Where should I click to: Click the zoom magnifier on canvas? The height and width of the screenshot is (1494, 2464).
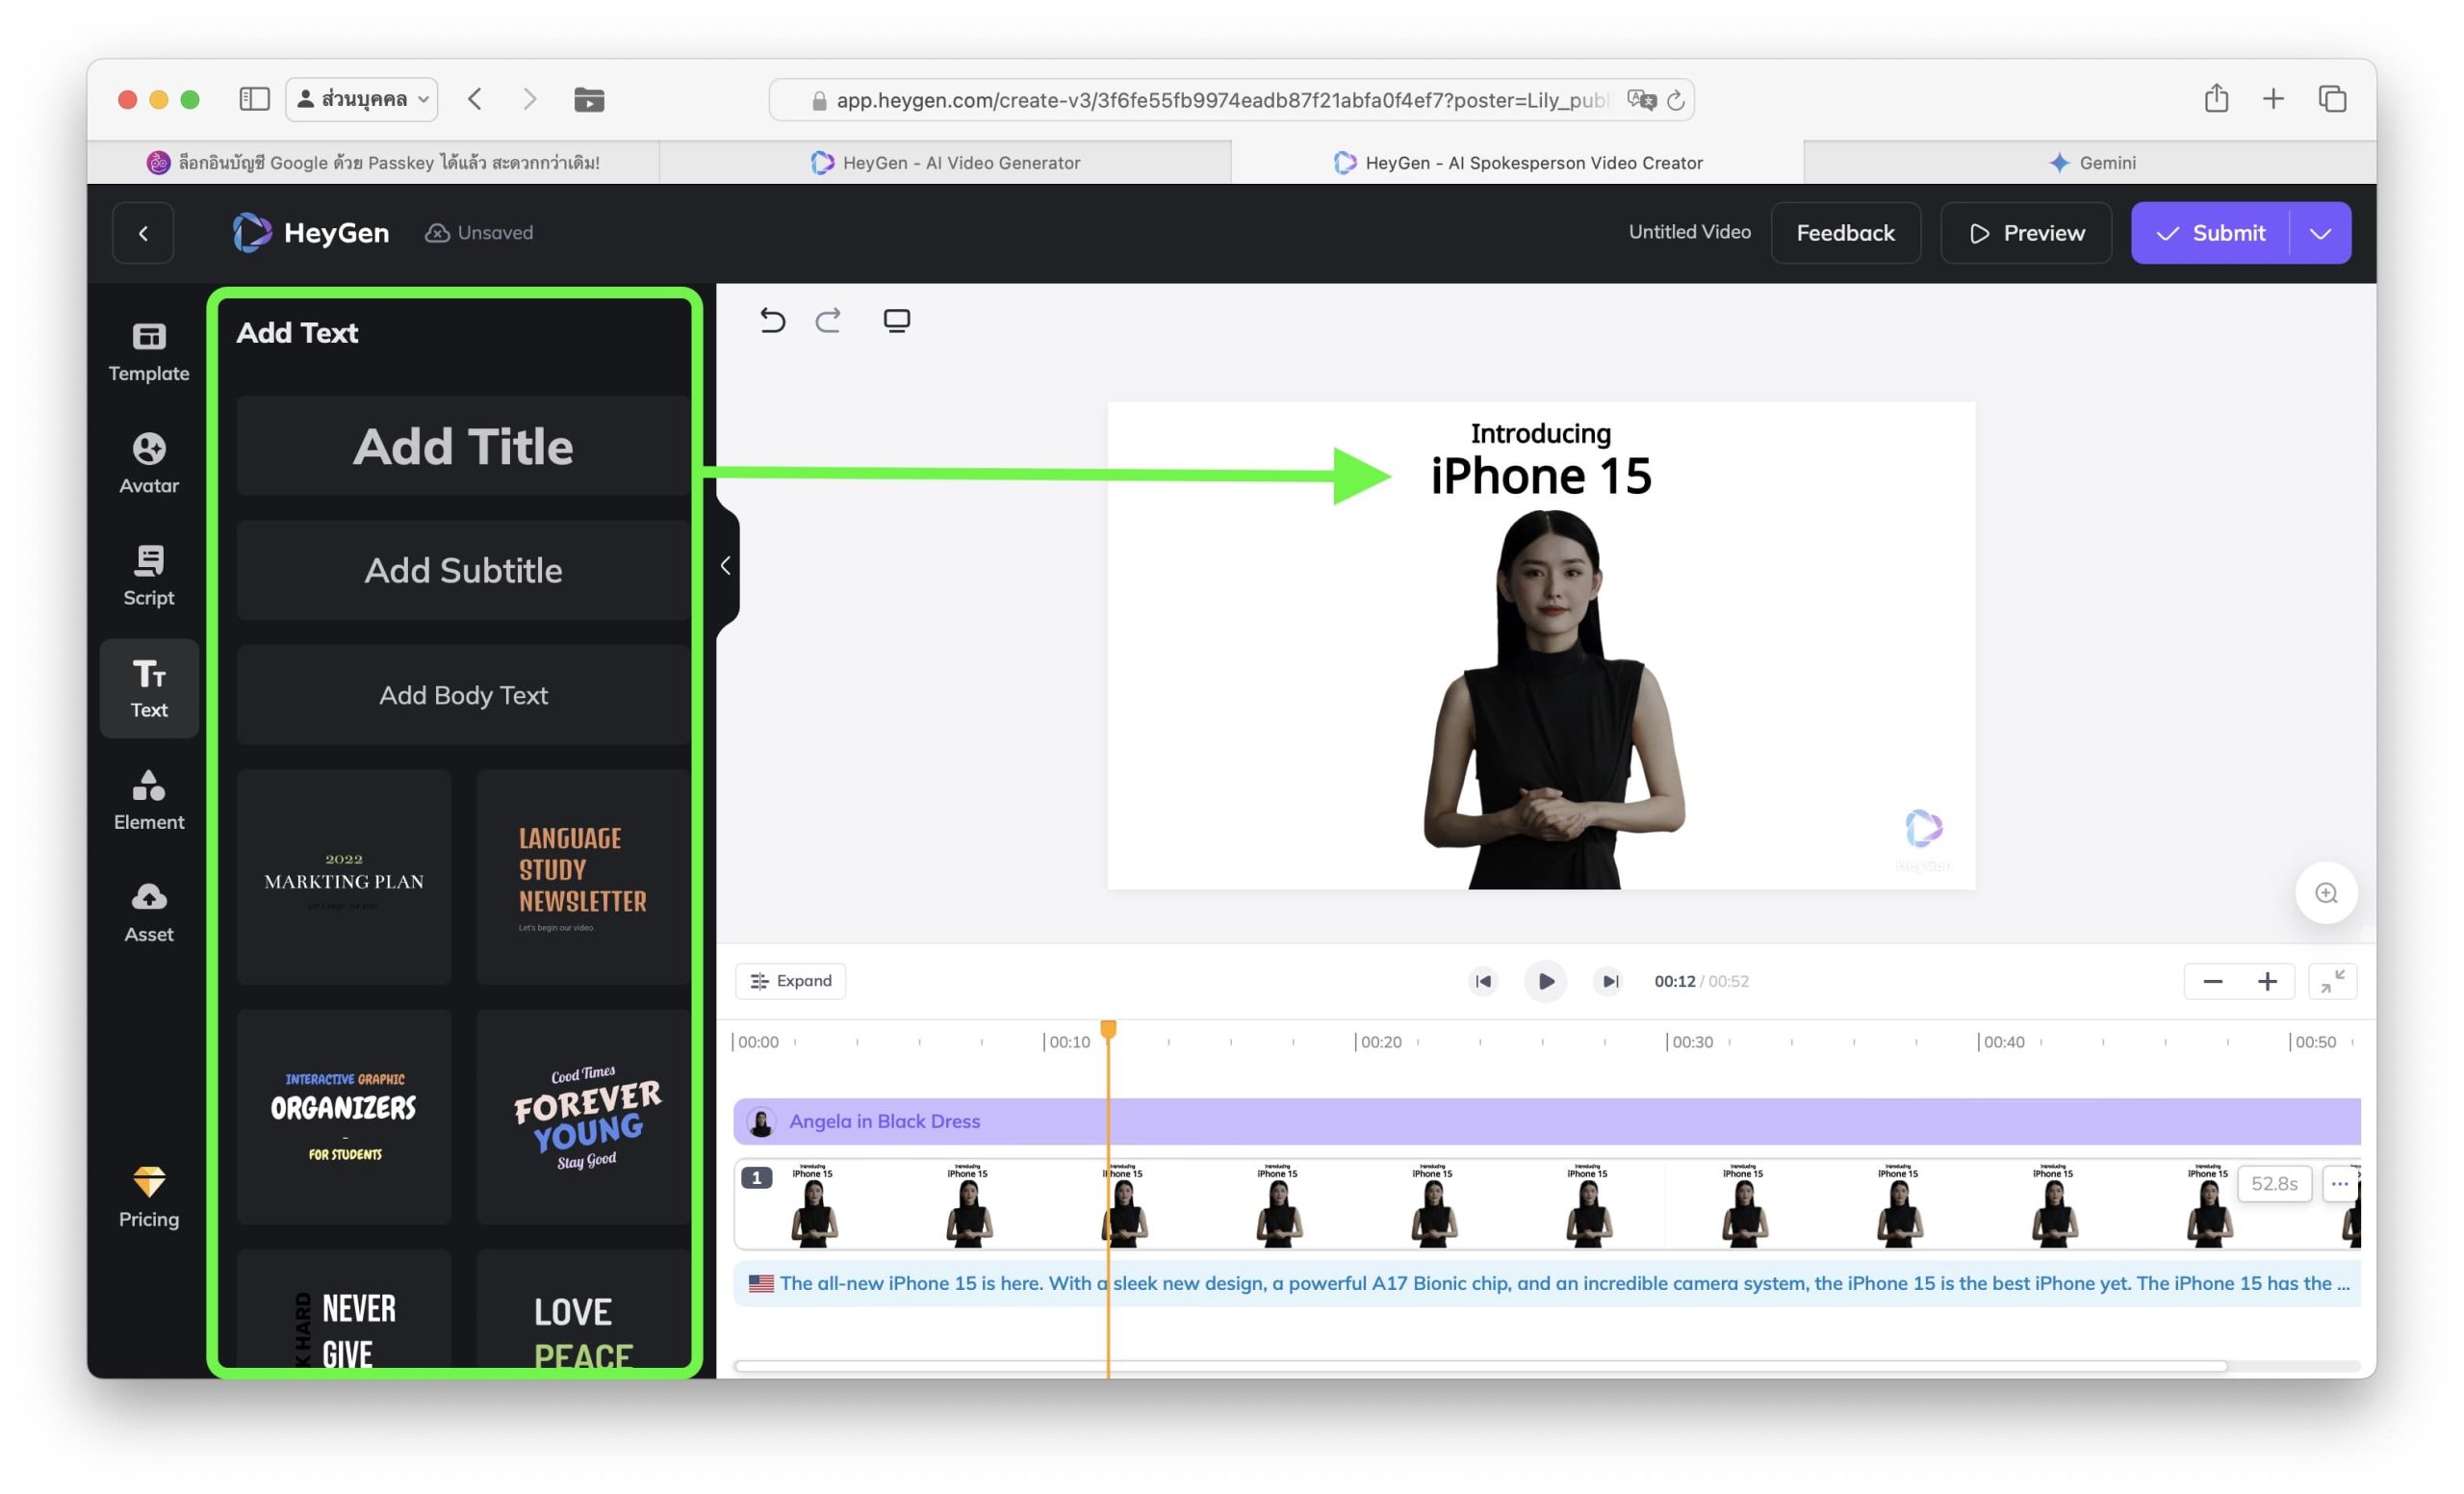click(2325, 892)
